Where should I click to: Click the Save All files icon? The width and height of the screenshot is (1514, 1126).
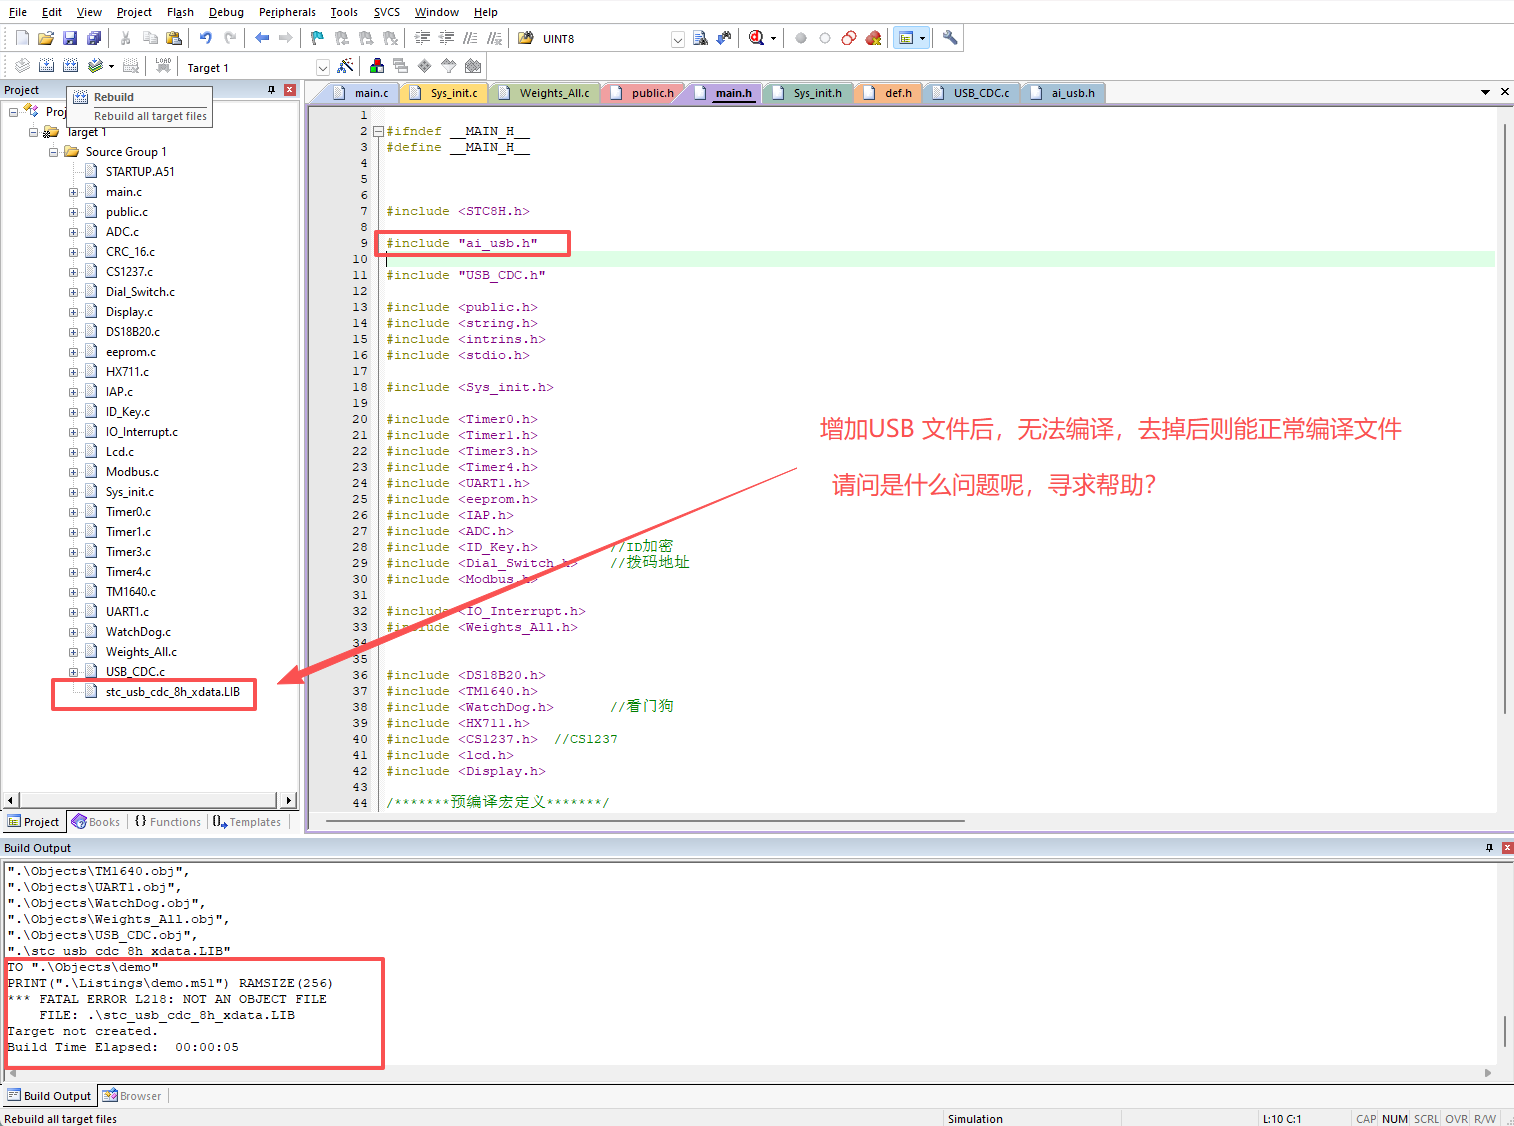point(94,38)
